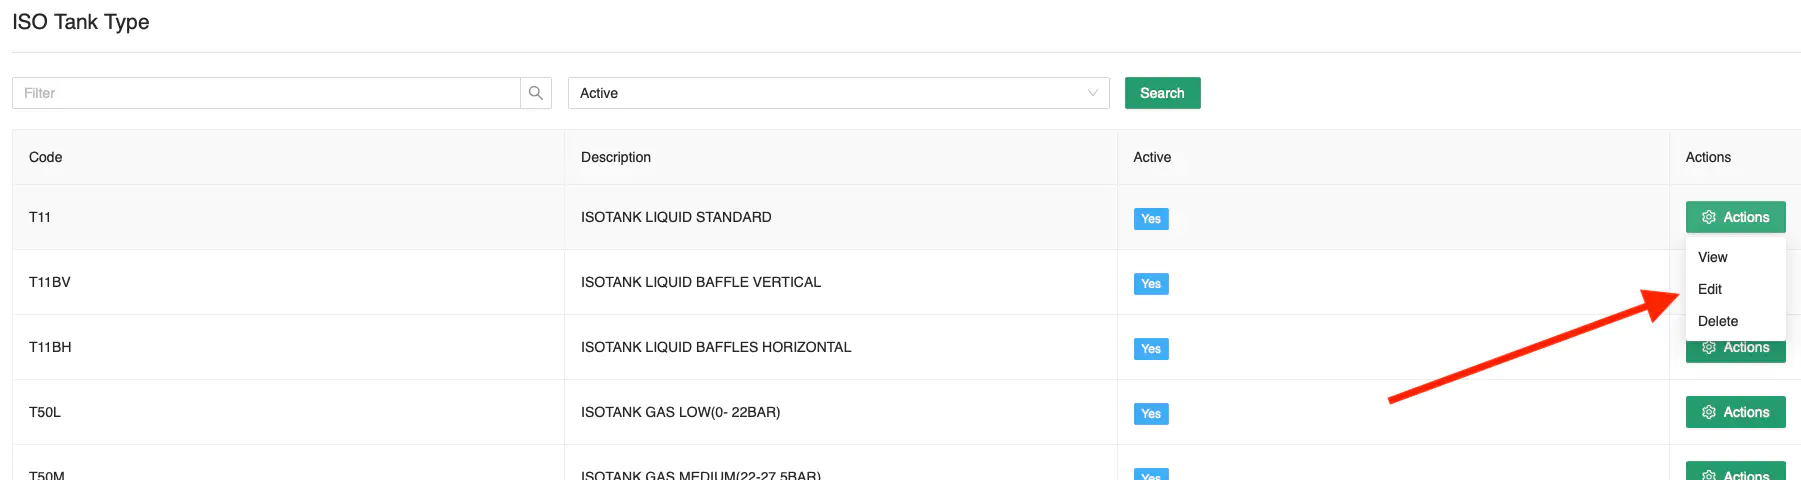The width and height of the screenshot is (1801, 480).
Task: Click the gear icon in T50L's Actions button
Action: (x=1709, y=412)
